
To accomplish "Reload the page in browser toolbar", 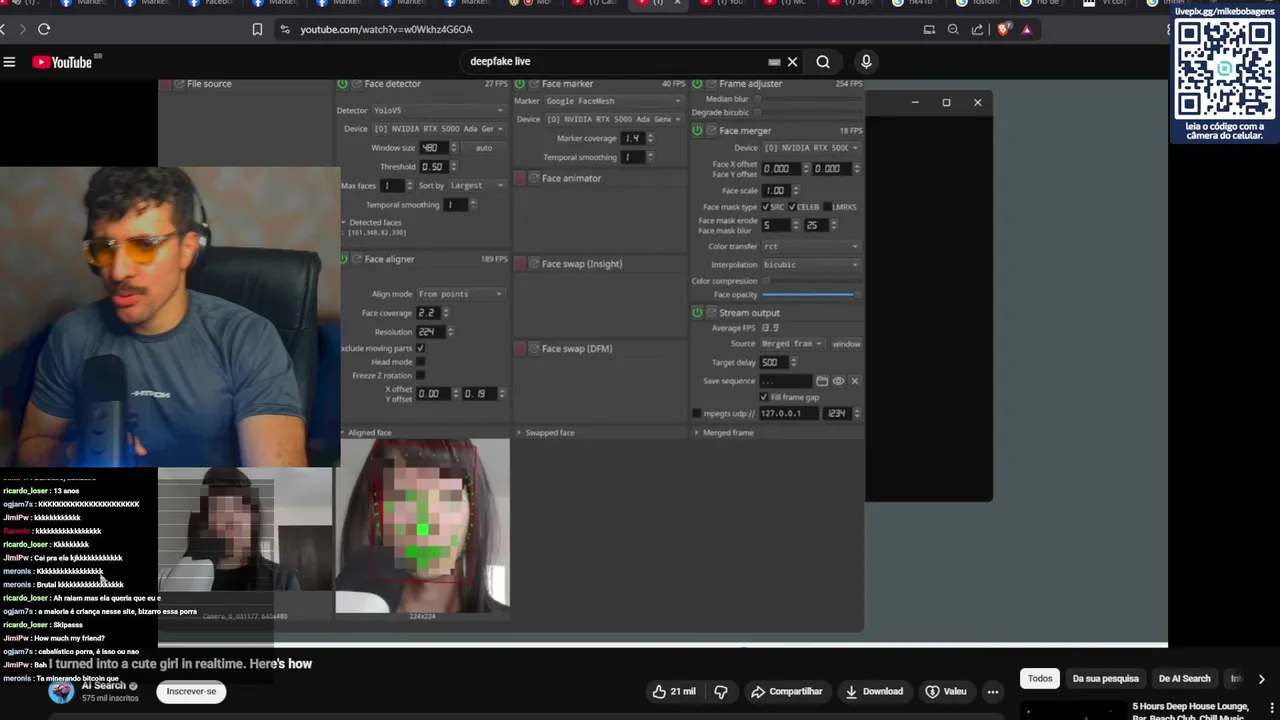I will click(44, 29).
